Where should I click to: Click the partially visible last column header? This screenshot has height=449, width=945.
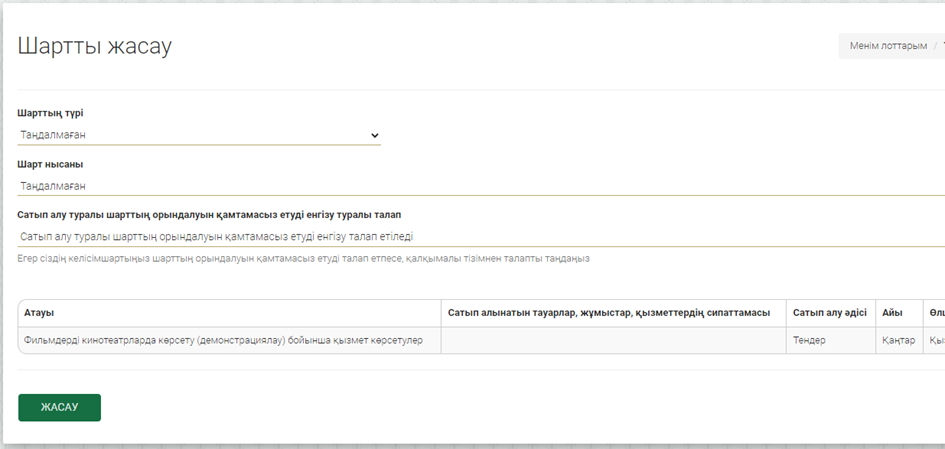pos(935,313)
